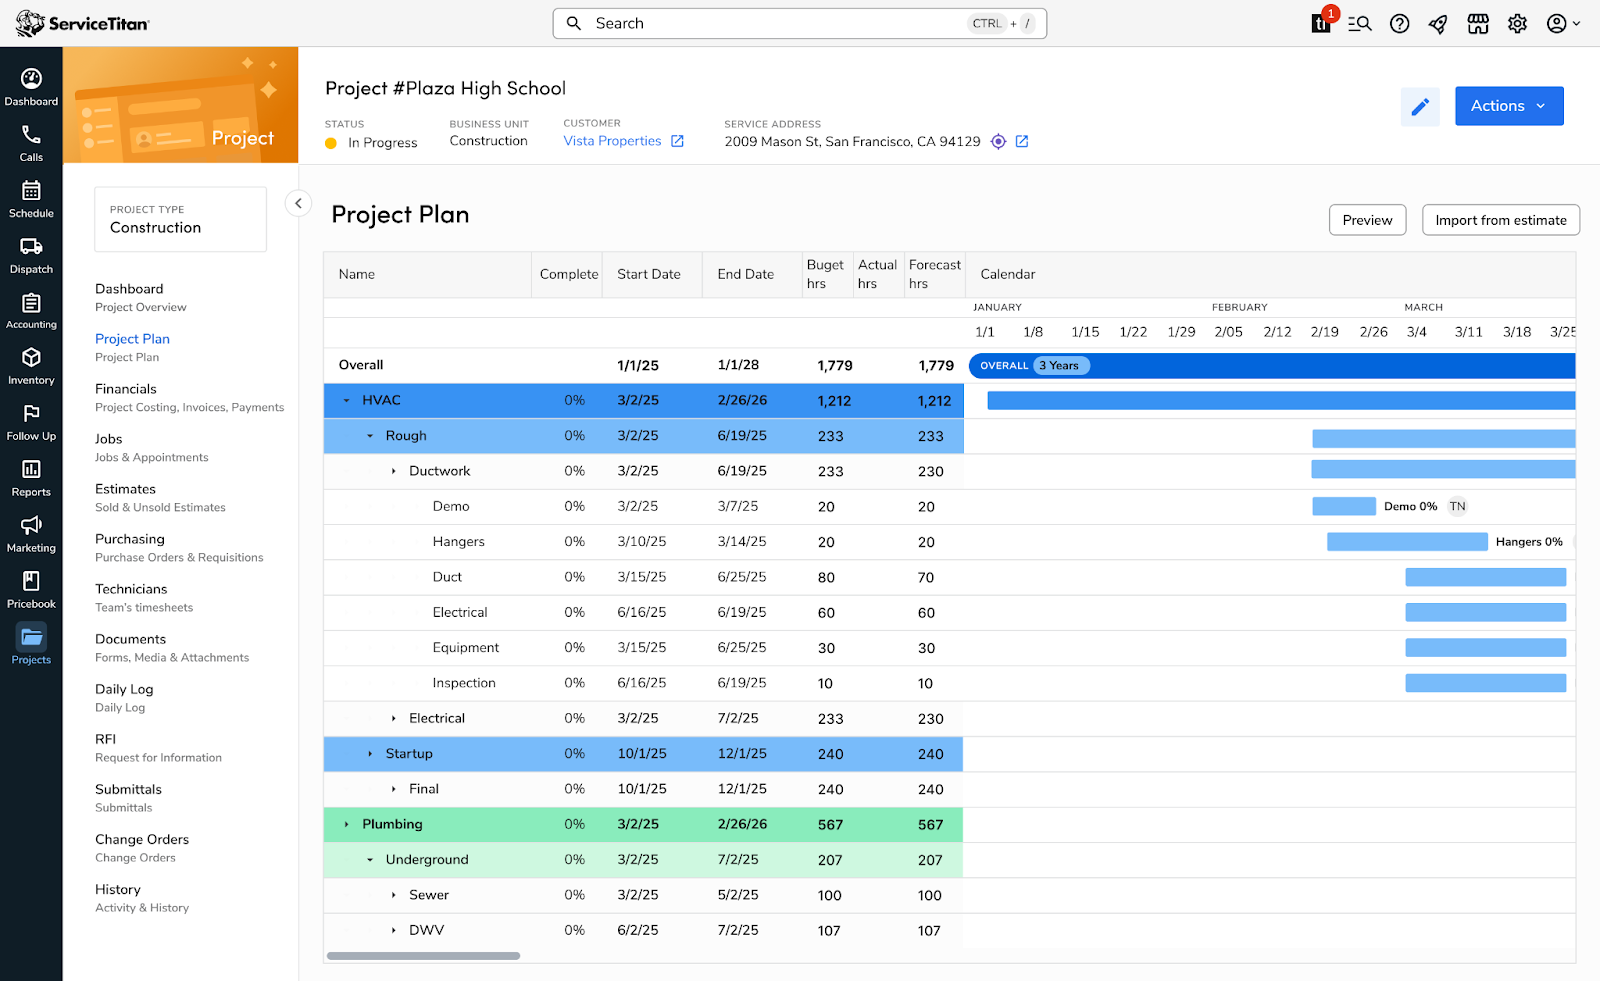Open the Technicians timesheets menu item
This screenshot has width=1600, height=981.
144,597
